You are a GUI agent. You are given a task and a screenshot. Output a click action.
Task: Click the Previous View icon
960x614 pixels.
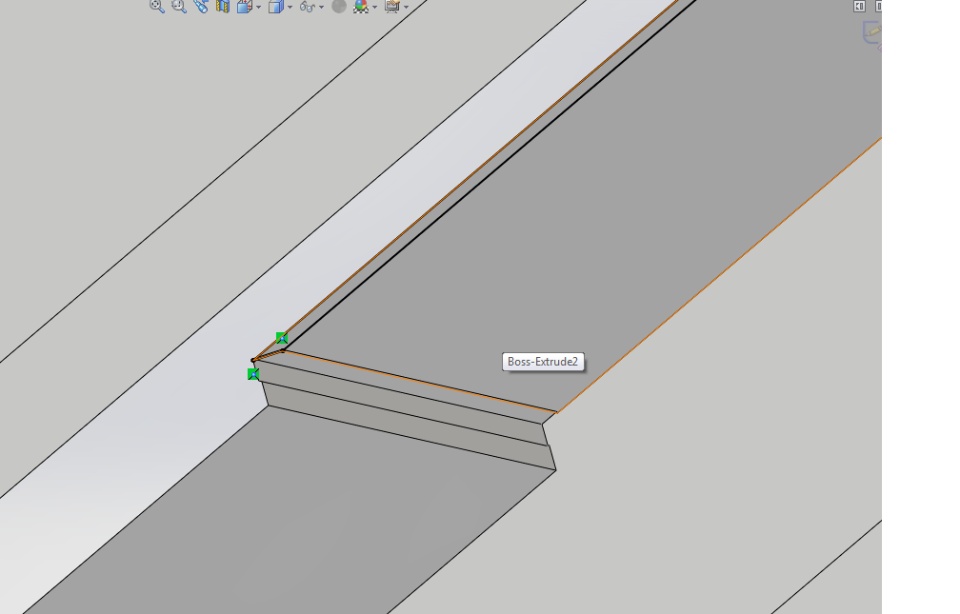click(201, 6)
